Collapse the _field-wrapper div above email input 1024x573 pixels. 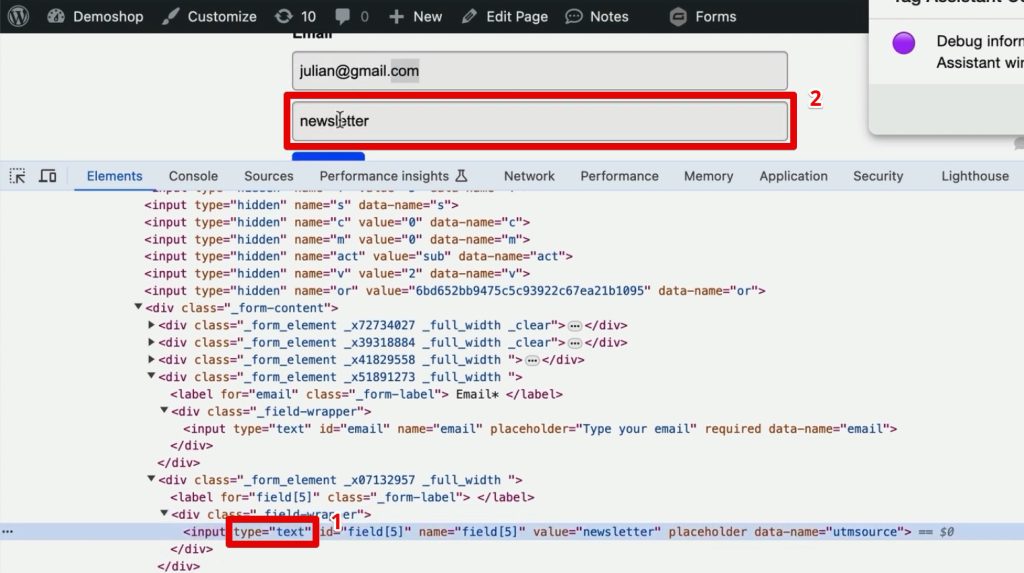click(164, 410)
